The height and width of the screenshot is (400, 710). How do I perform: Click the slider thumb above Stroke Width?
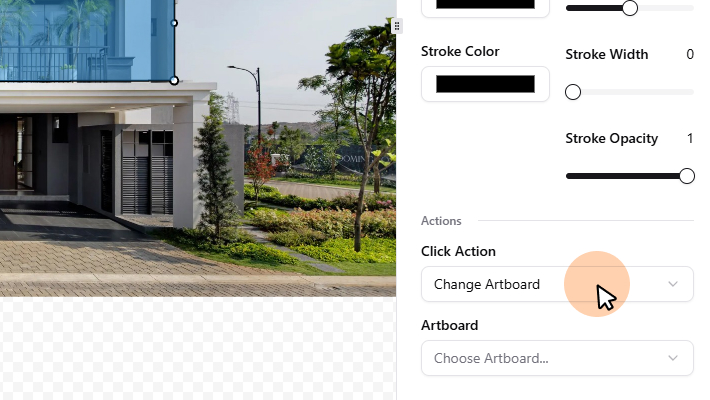click(x=630, y=8)
